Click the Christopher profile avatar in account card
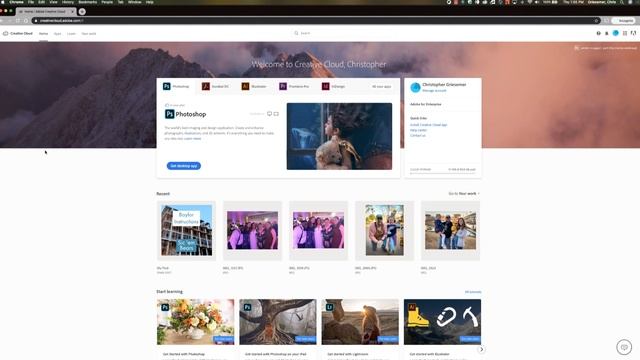Viewport: 640px width, 360px height. (x=415, y=87)
